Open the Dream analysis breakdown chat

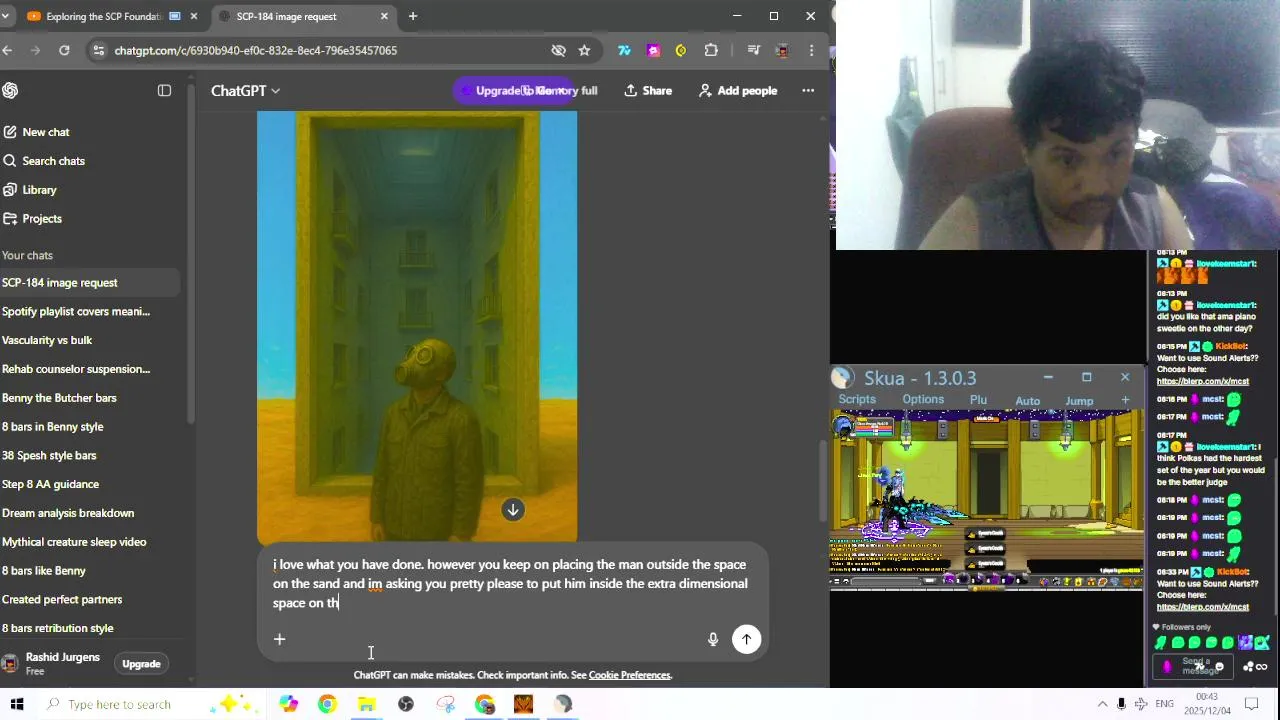tap(68, 513)
